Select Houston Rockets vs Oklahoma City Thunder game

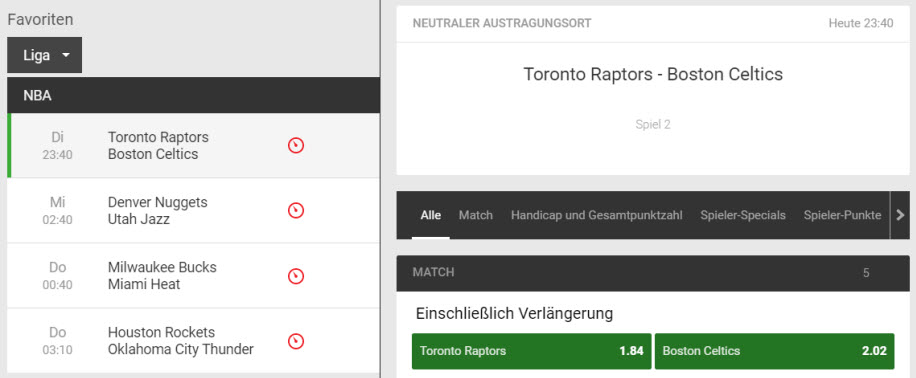point(193,341)
